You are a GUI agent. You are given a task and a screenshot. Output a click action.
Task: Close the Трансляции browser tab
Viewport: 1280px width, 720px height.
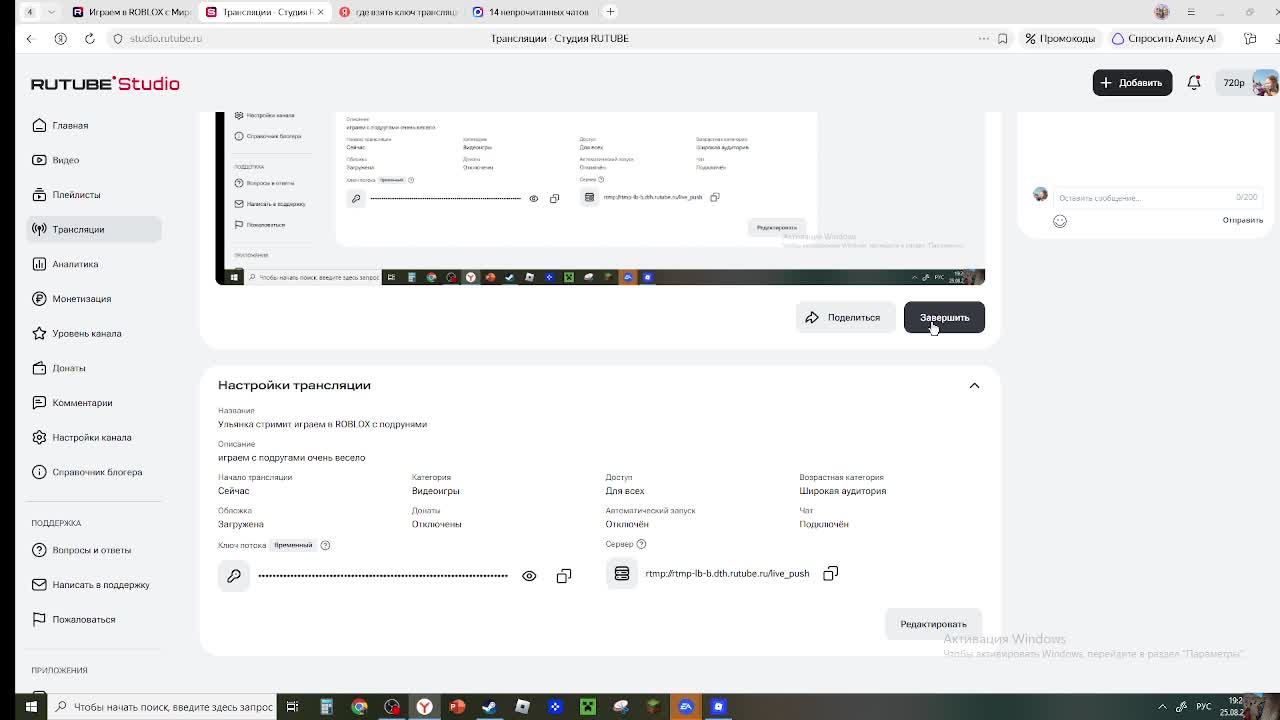tap(320, 12)
